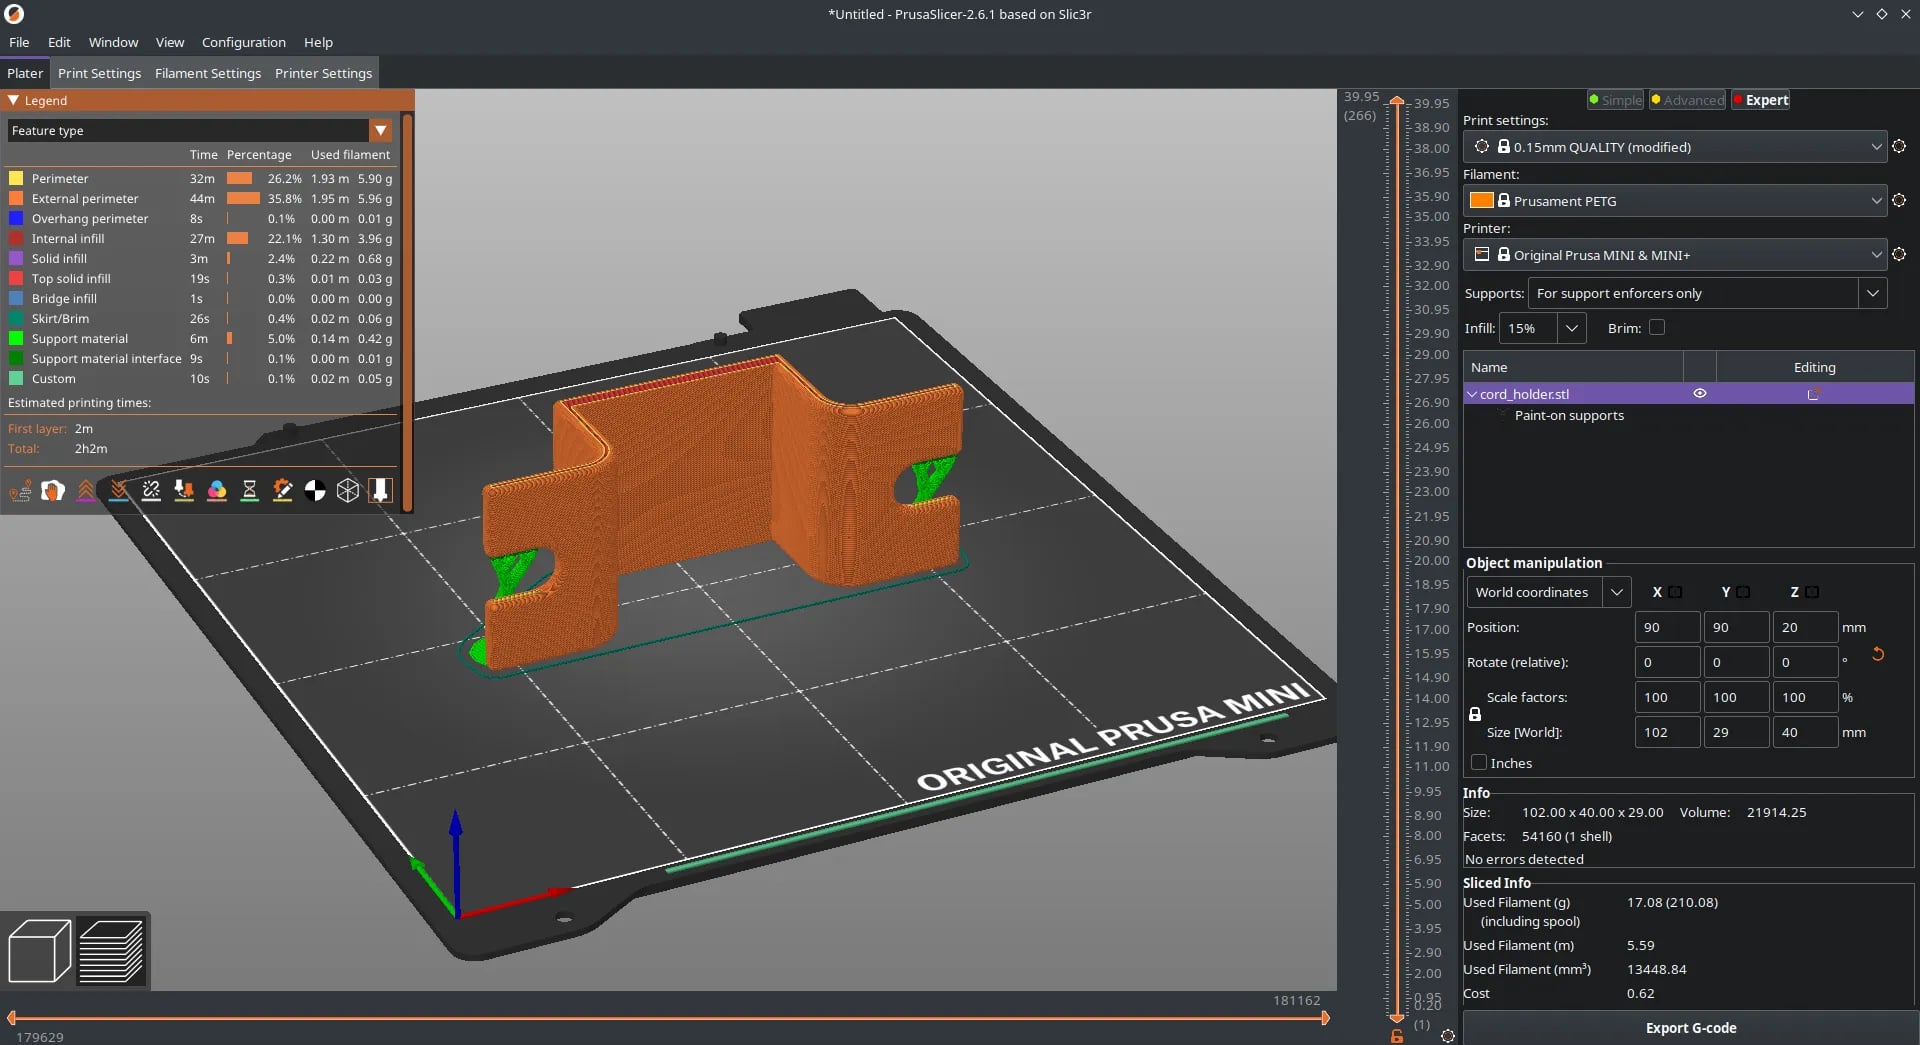Toggle color changes visibility circles icon
The height and width of the screenshot is (1045, 1920).
(217, 490)
